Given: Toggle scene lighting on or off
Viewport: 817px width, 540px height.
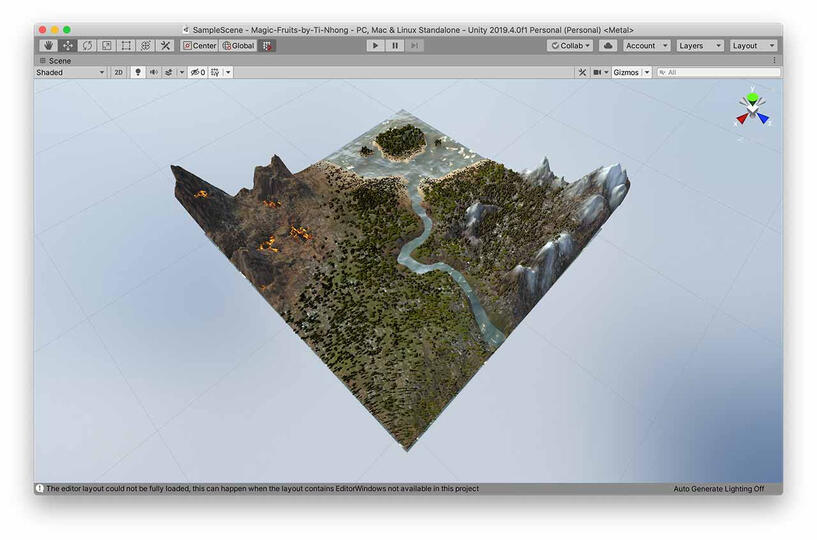Looking at the screenshot, I should [138, 73].
